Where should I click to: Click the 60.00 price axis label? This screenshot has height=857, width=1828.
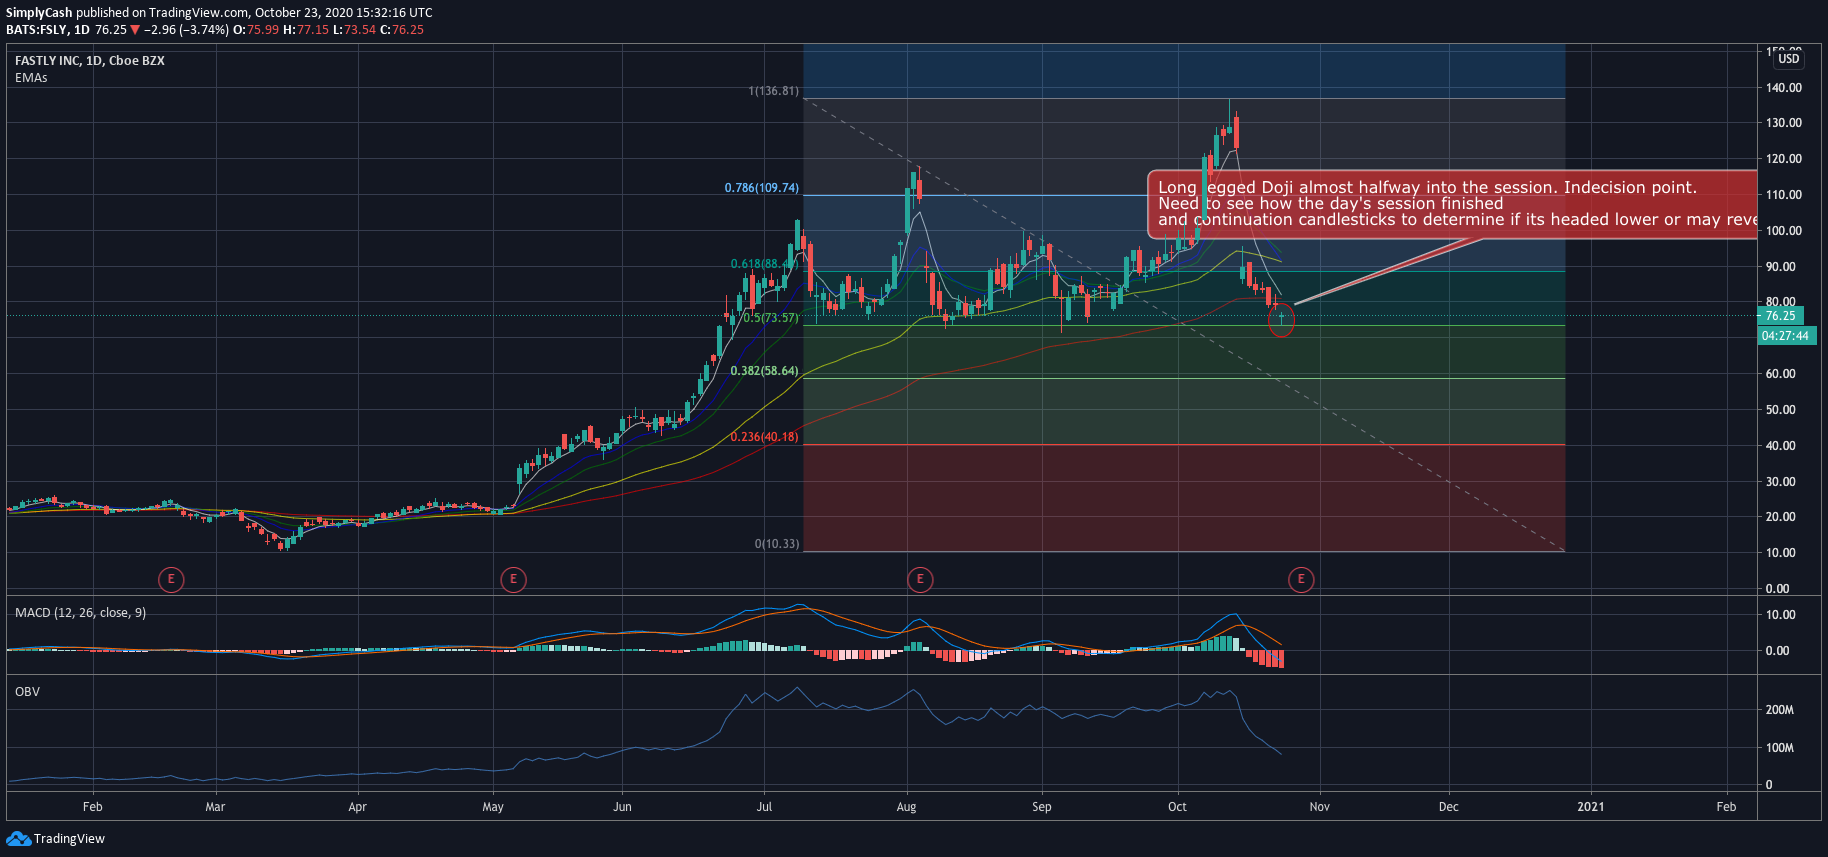(1781, 374)
